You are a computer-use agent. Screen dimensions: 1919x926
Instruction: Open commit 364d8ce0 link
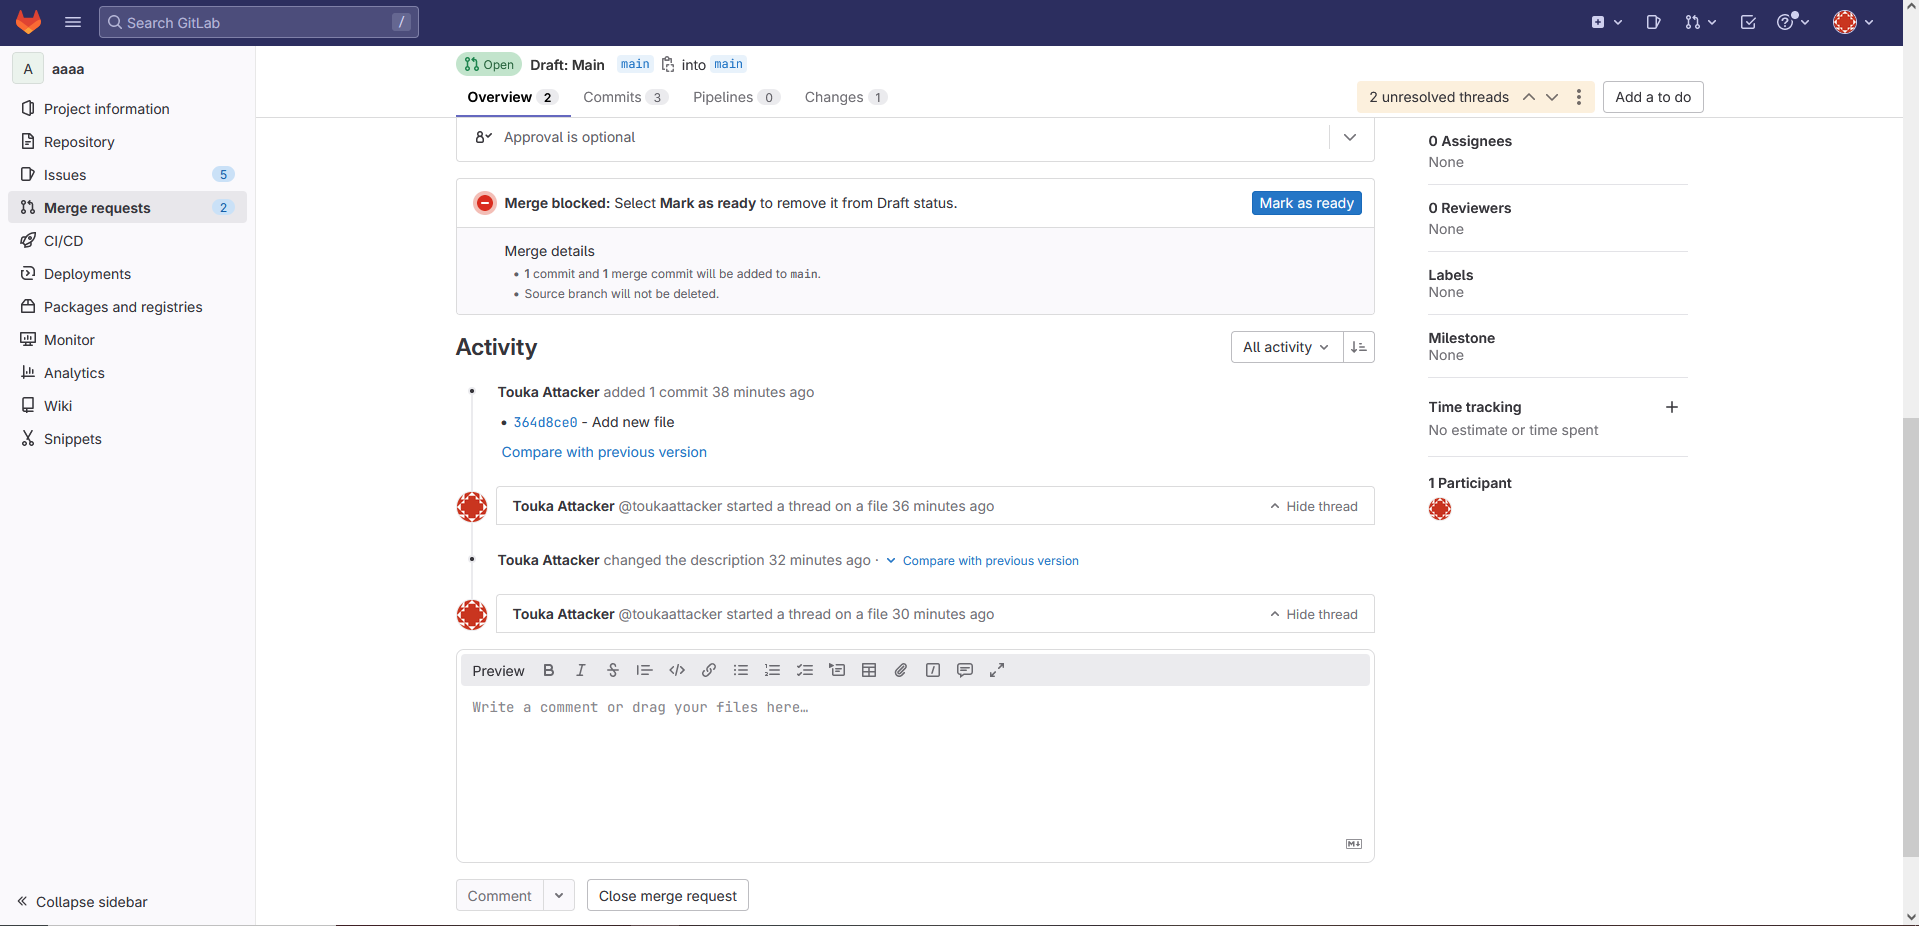(545, 423)
